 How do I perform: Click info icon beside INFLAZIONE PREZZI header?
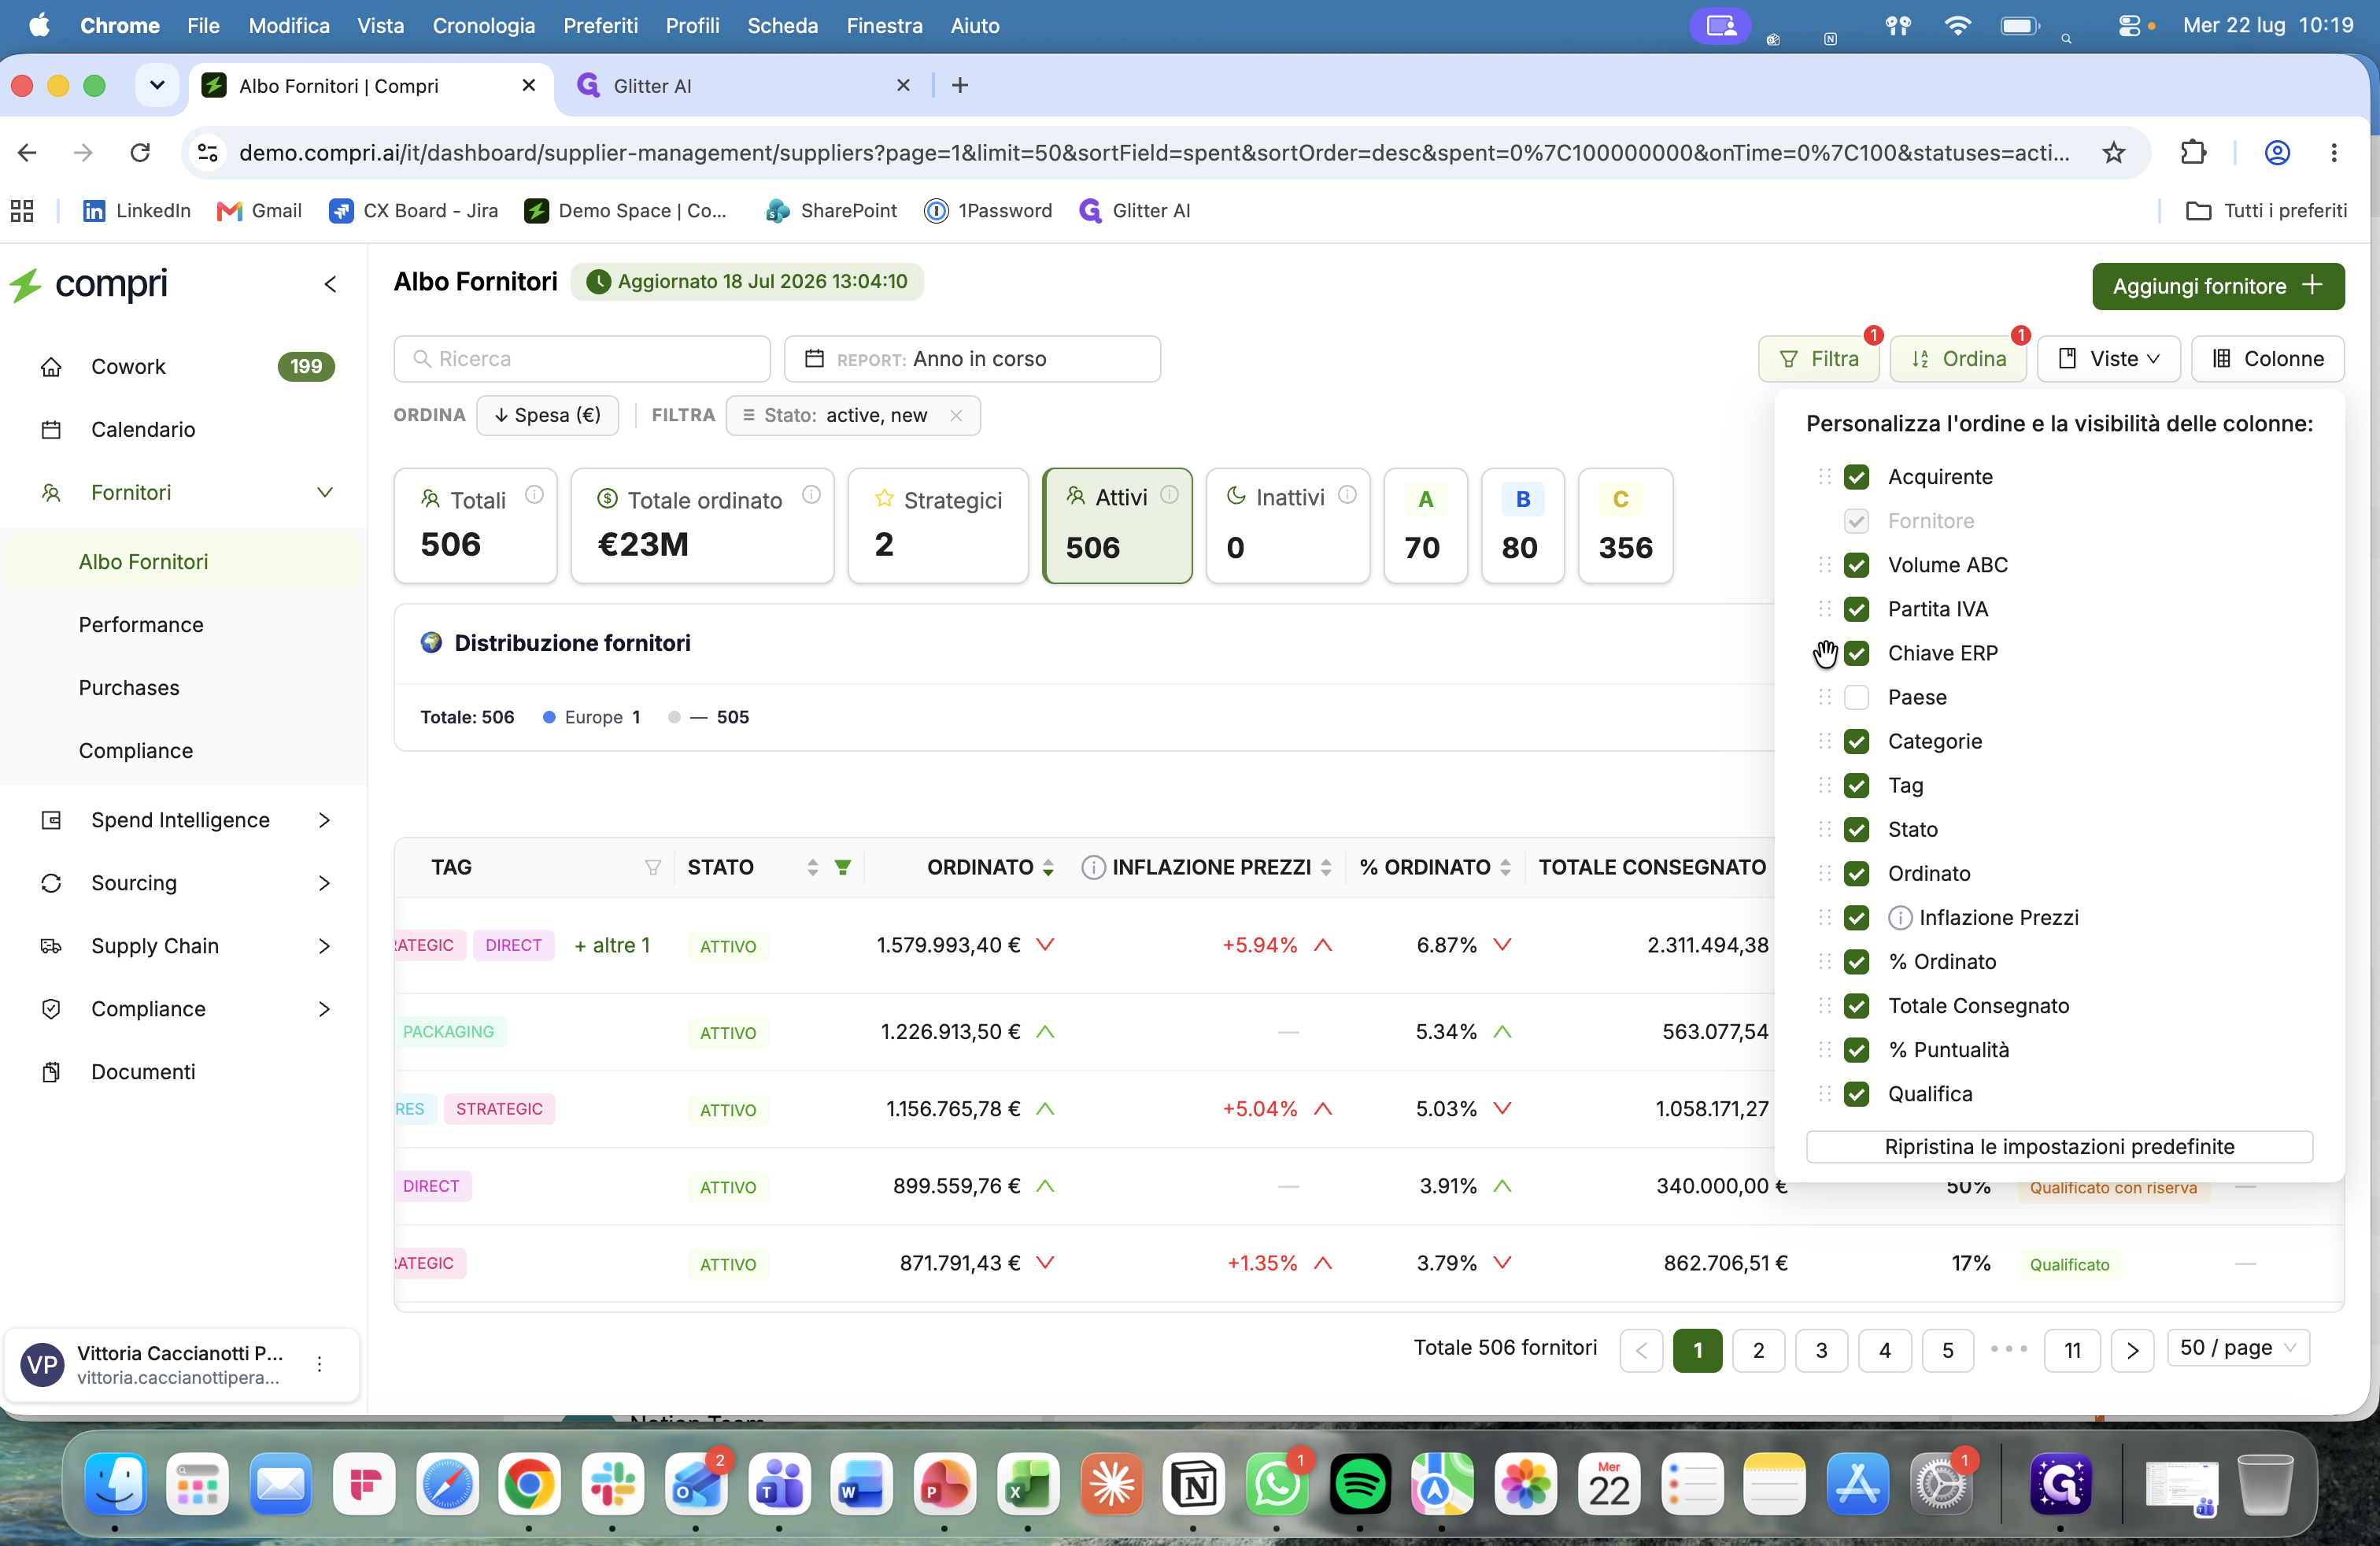pyautogui.click(x=1093, y=867)
